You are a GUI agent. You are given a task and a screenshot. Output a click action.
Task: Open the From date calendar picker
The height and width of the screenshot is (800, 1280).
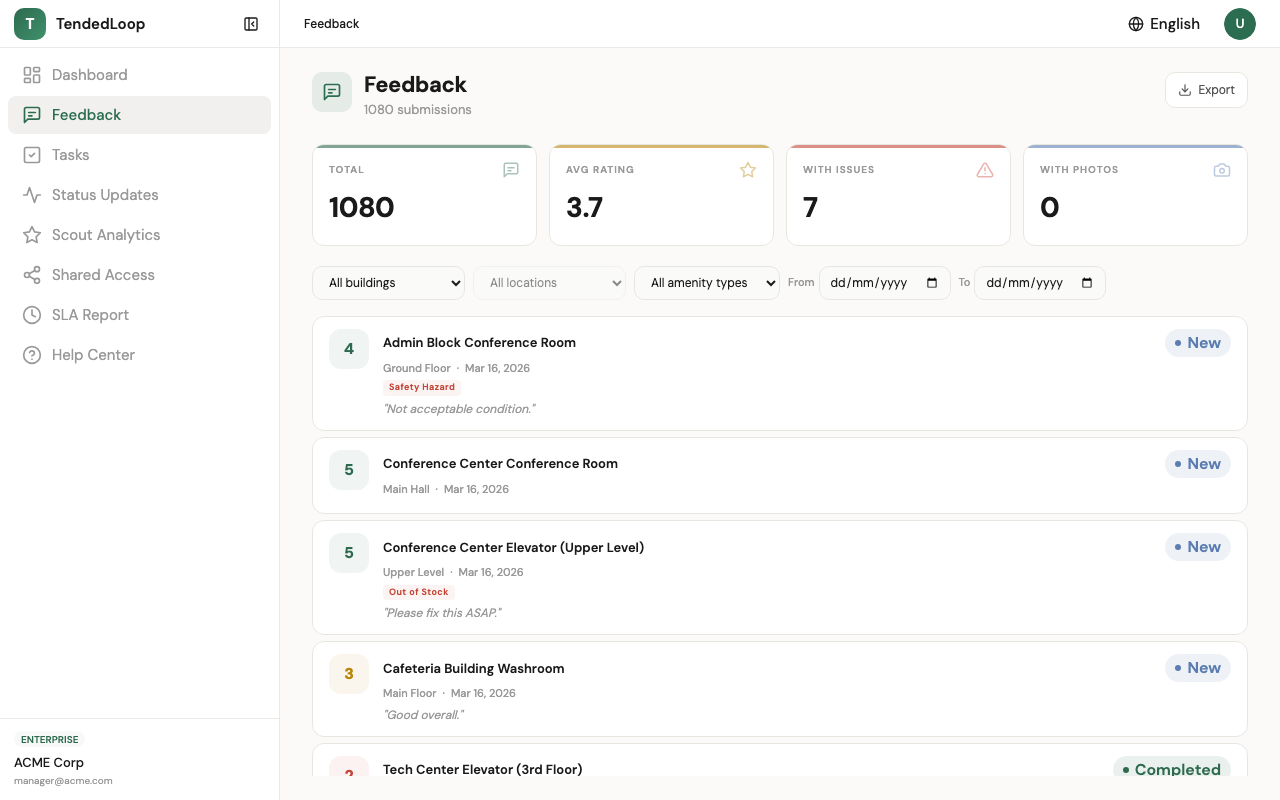coord(932,283)
